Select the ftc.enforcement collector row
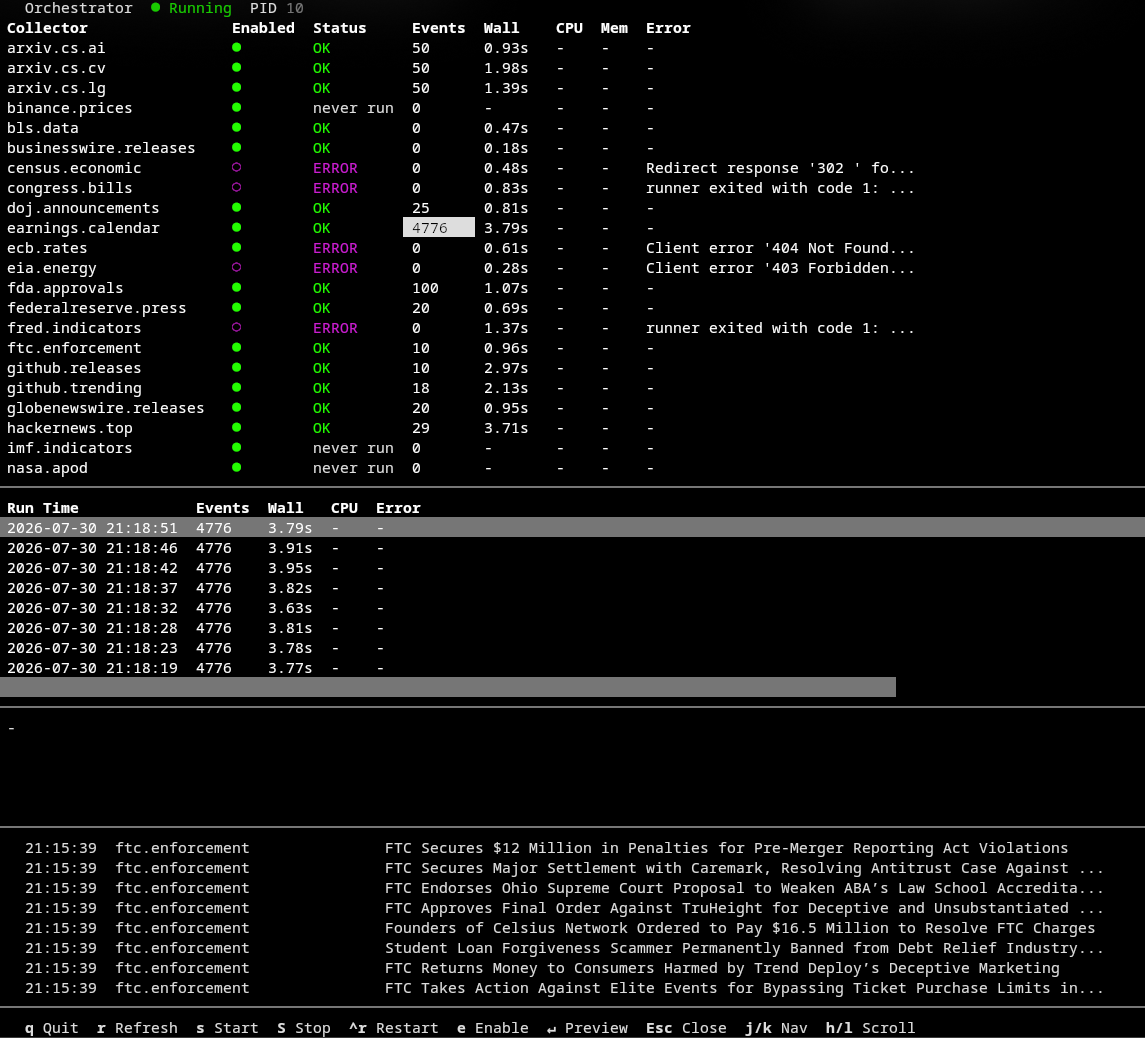Screen dimensions: 1145x1038 pyautogui.click(x=572, y=348)
